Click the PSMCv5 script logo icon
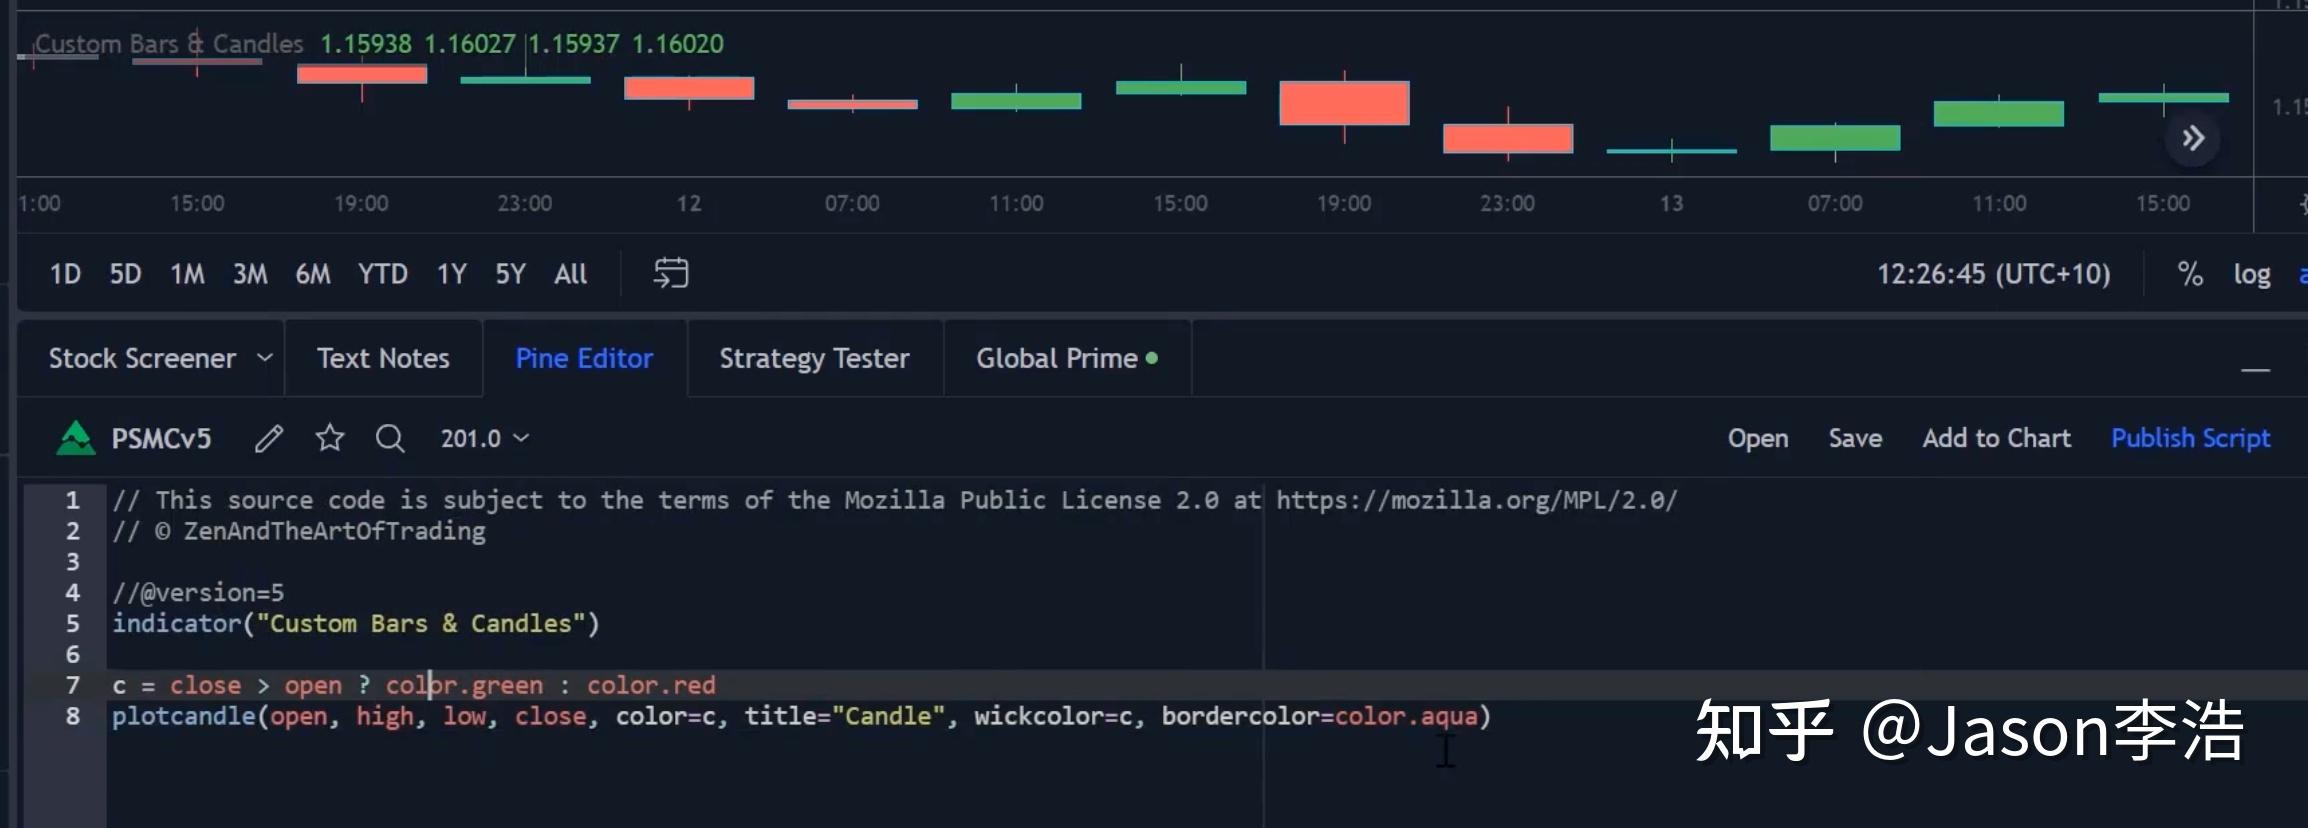2308x828 pixels. (x=76, y=438)
